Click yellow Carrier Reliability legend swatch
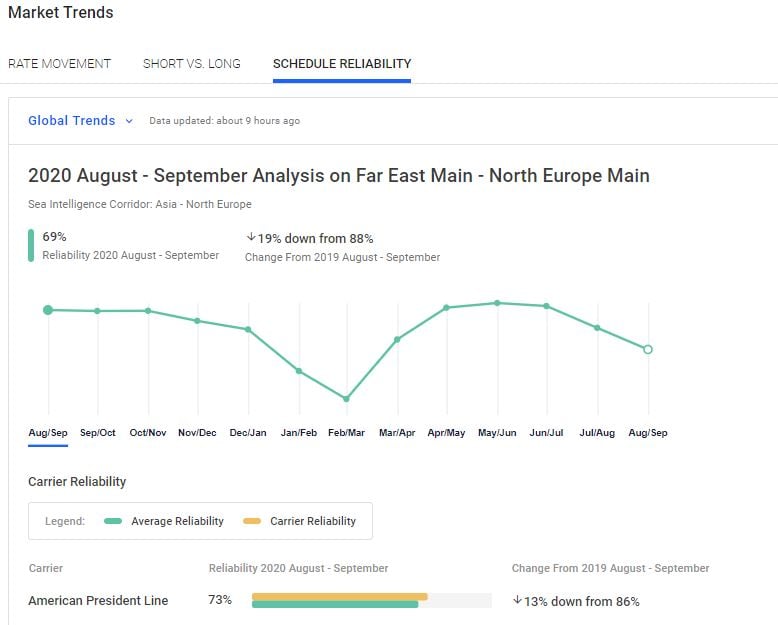The height and width of the screenshot is (625, 778). (x=252, y=521)
